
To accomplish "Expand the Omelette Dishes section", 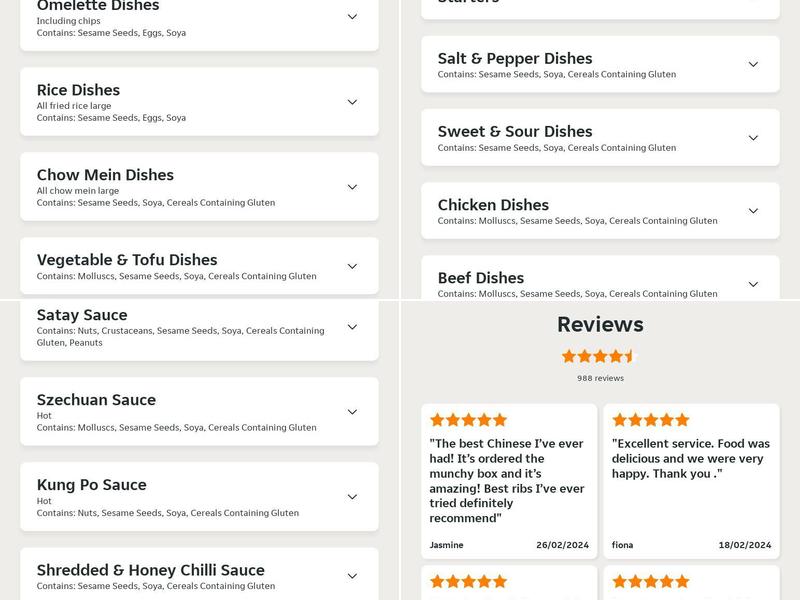I will pyautogui.click(x=352, y=17).
